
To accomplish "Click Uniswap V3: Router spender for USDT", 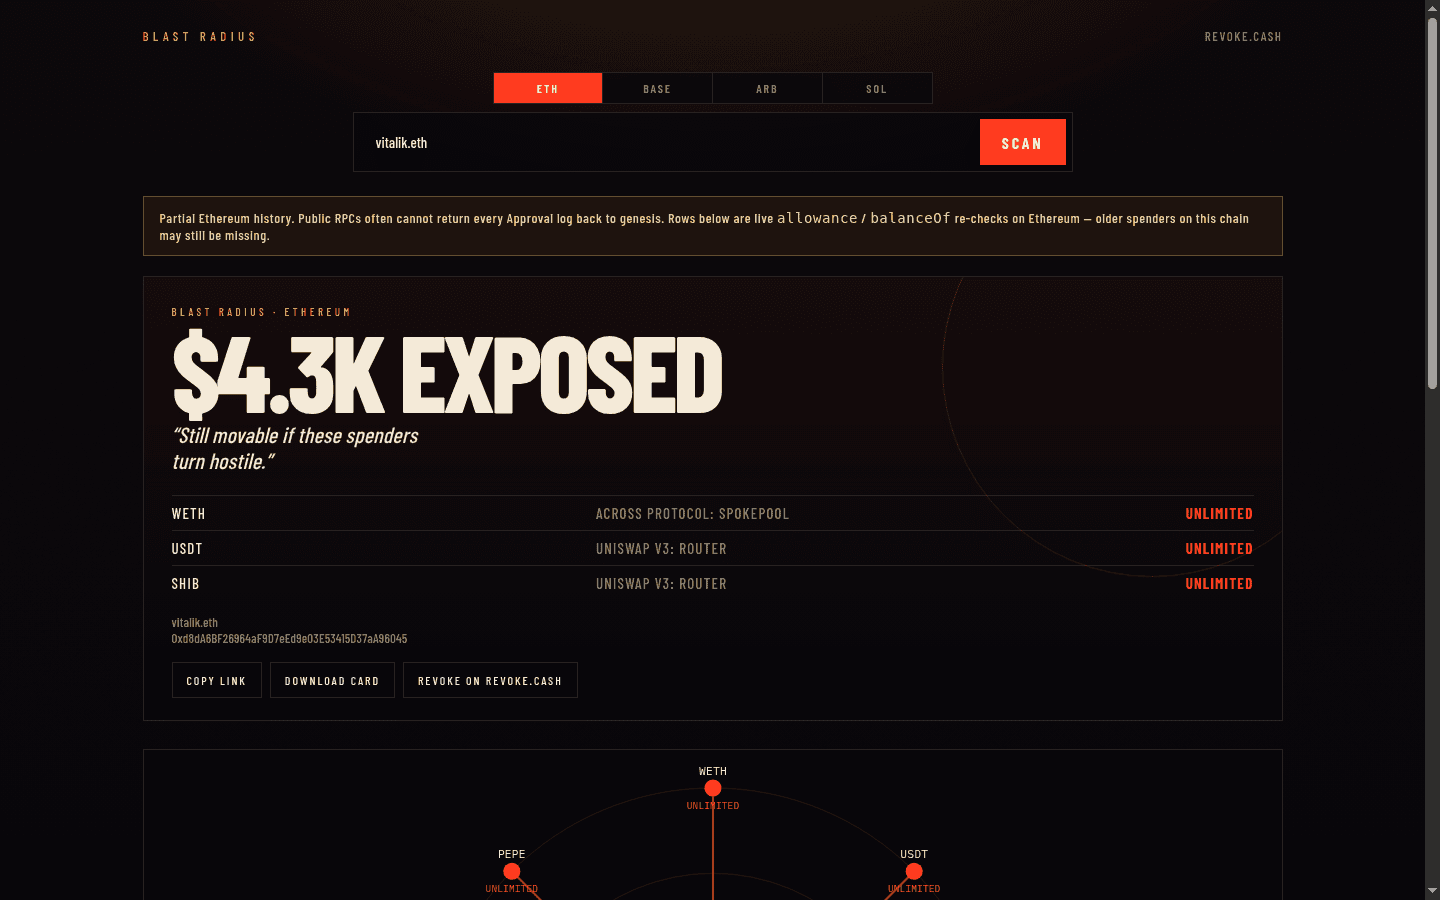I will pos(661,549).
